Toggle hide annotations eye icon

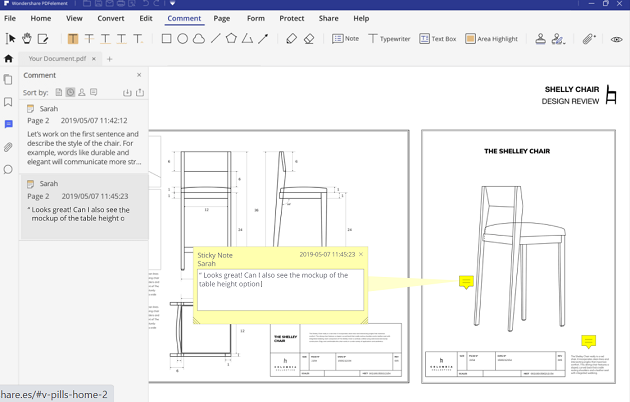coord(617,39)
